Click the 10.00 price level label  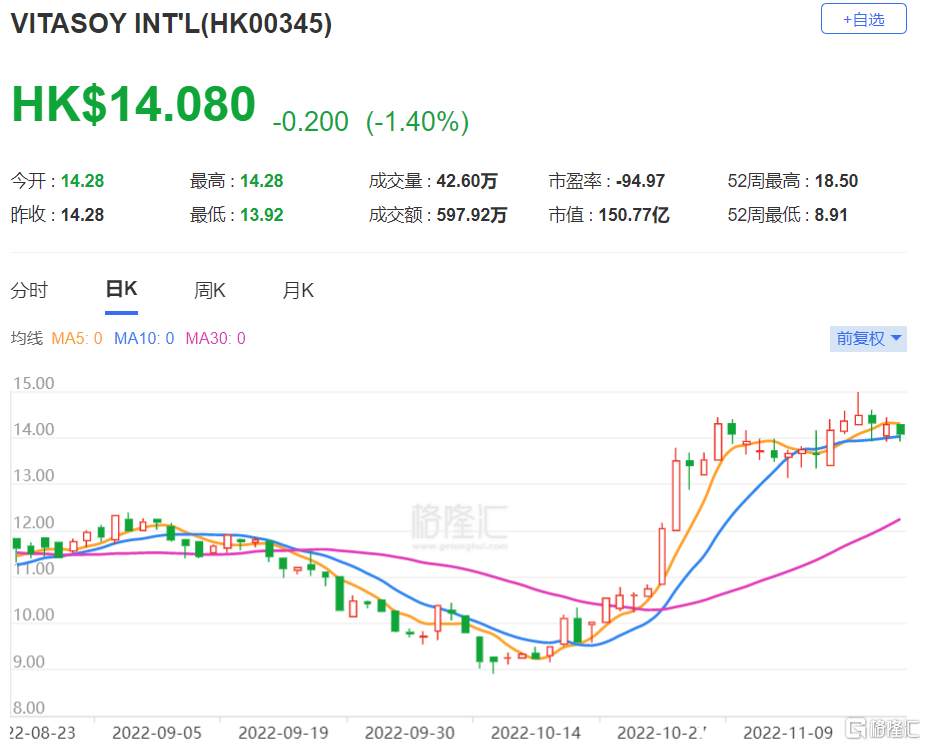[x=34, y=615]
